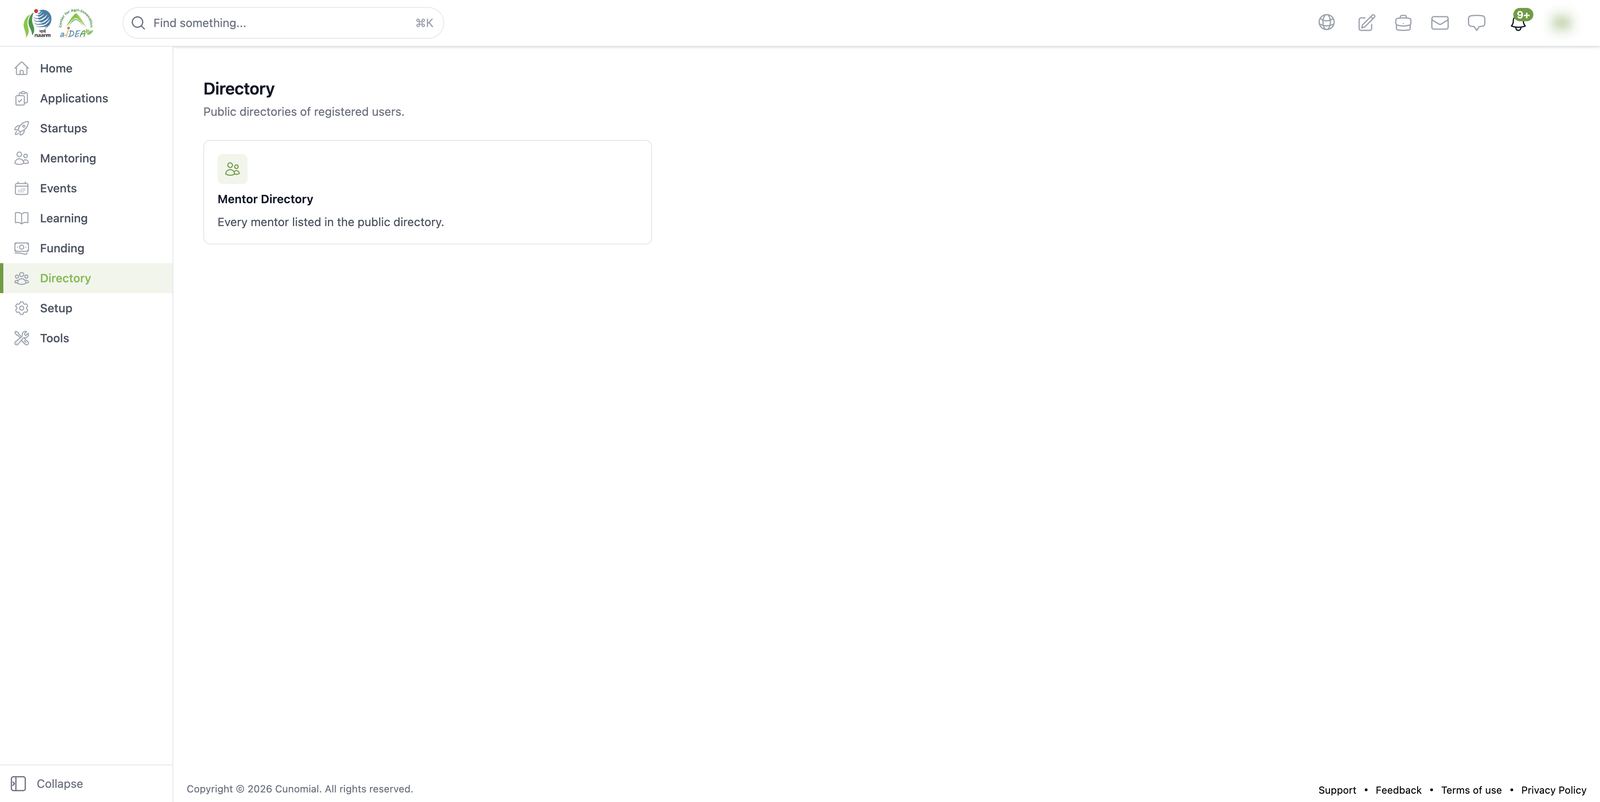The height and width of the screenshot is (802, 1600).
Task: Open the mail envelope icon
Action: pyautogui.click(x=1440, y=22)
